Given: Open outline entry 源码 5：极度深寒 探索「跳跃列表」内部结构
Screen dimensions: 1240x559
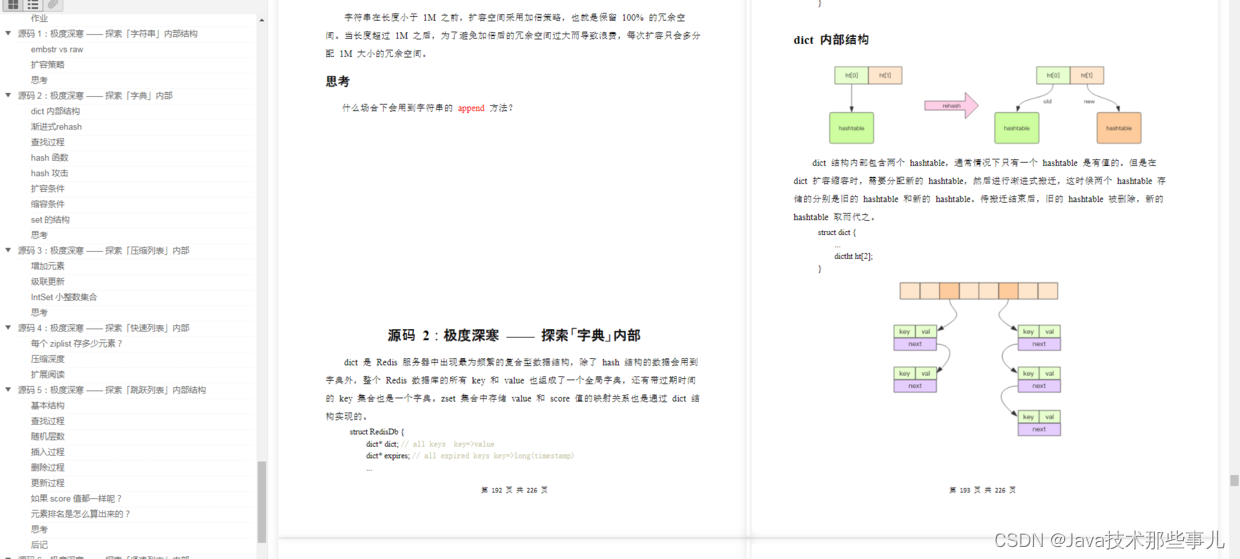Looking at the screenshot, I should [112, 390].
